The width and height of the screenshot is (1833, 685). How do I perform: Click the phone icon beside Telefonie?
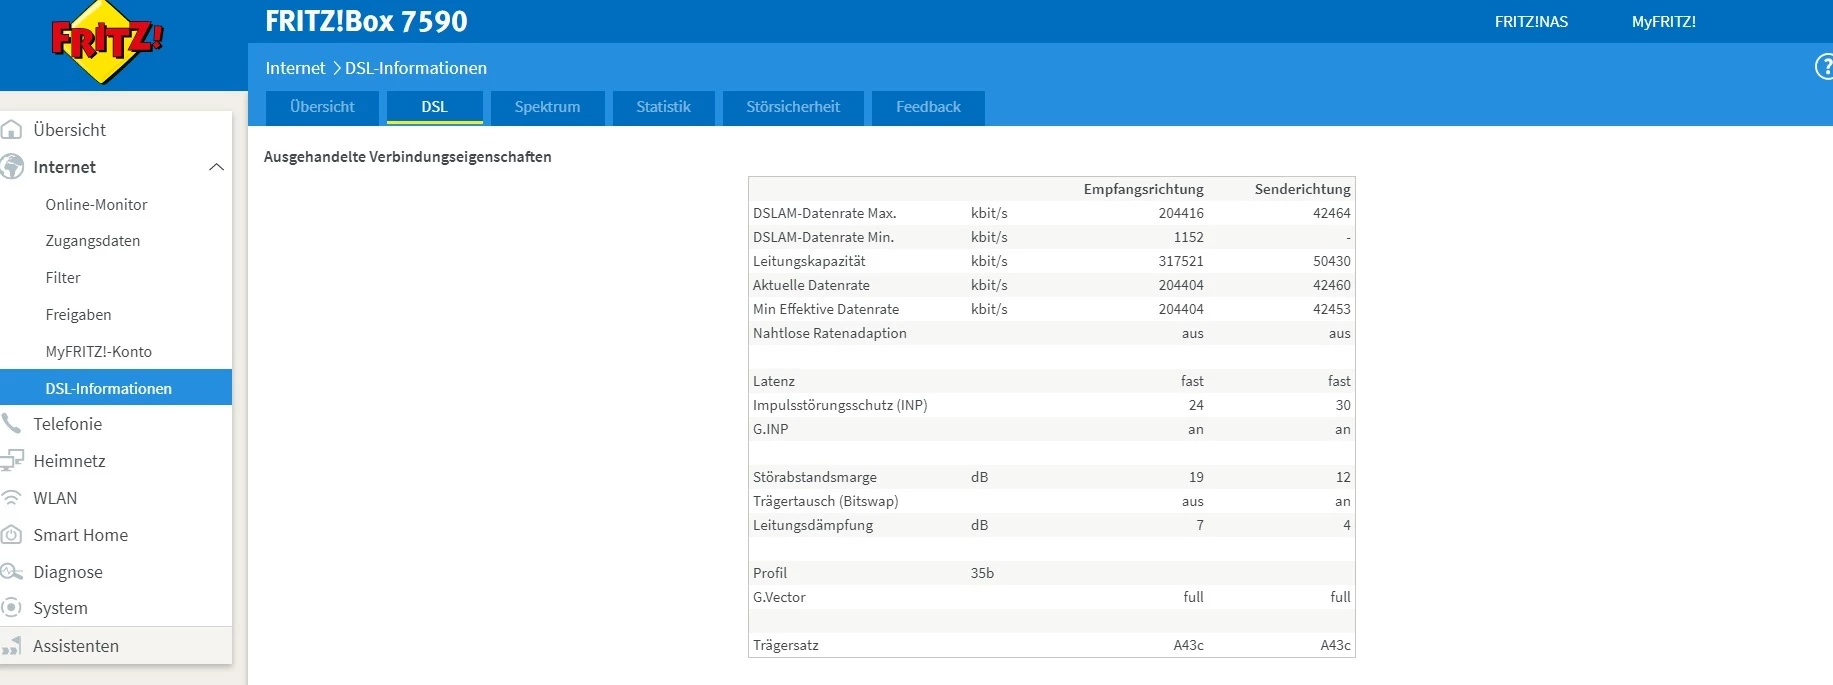click(x=12, y=424)
